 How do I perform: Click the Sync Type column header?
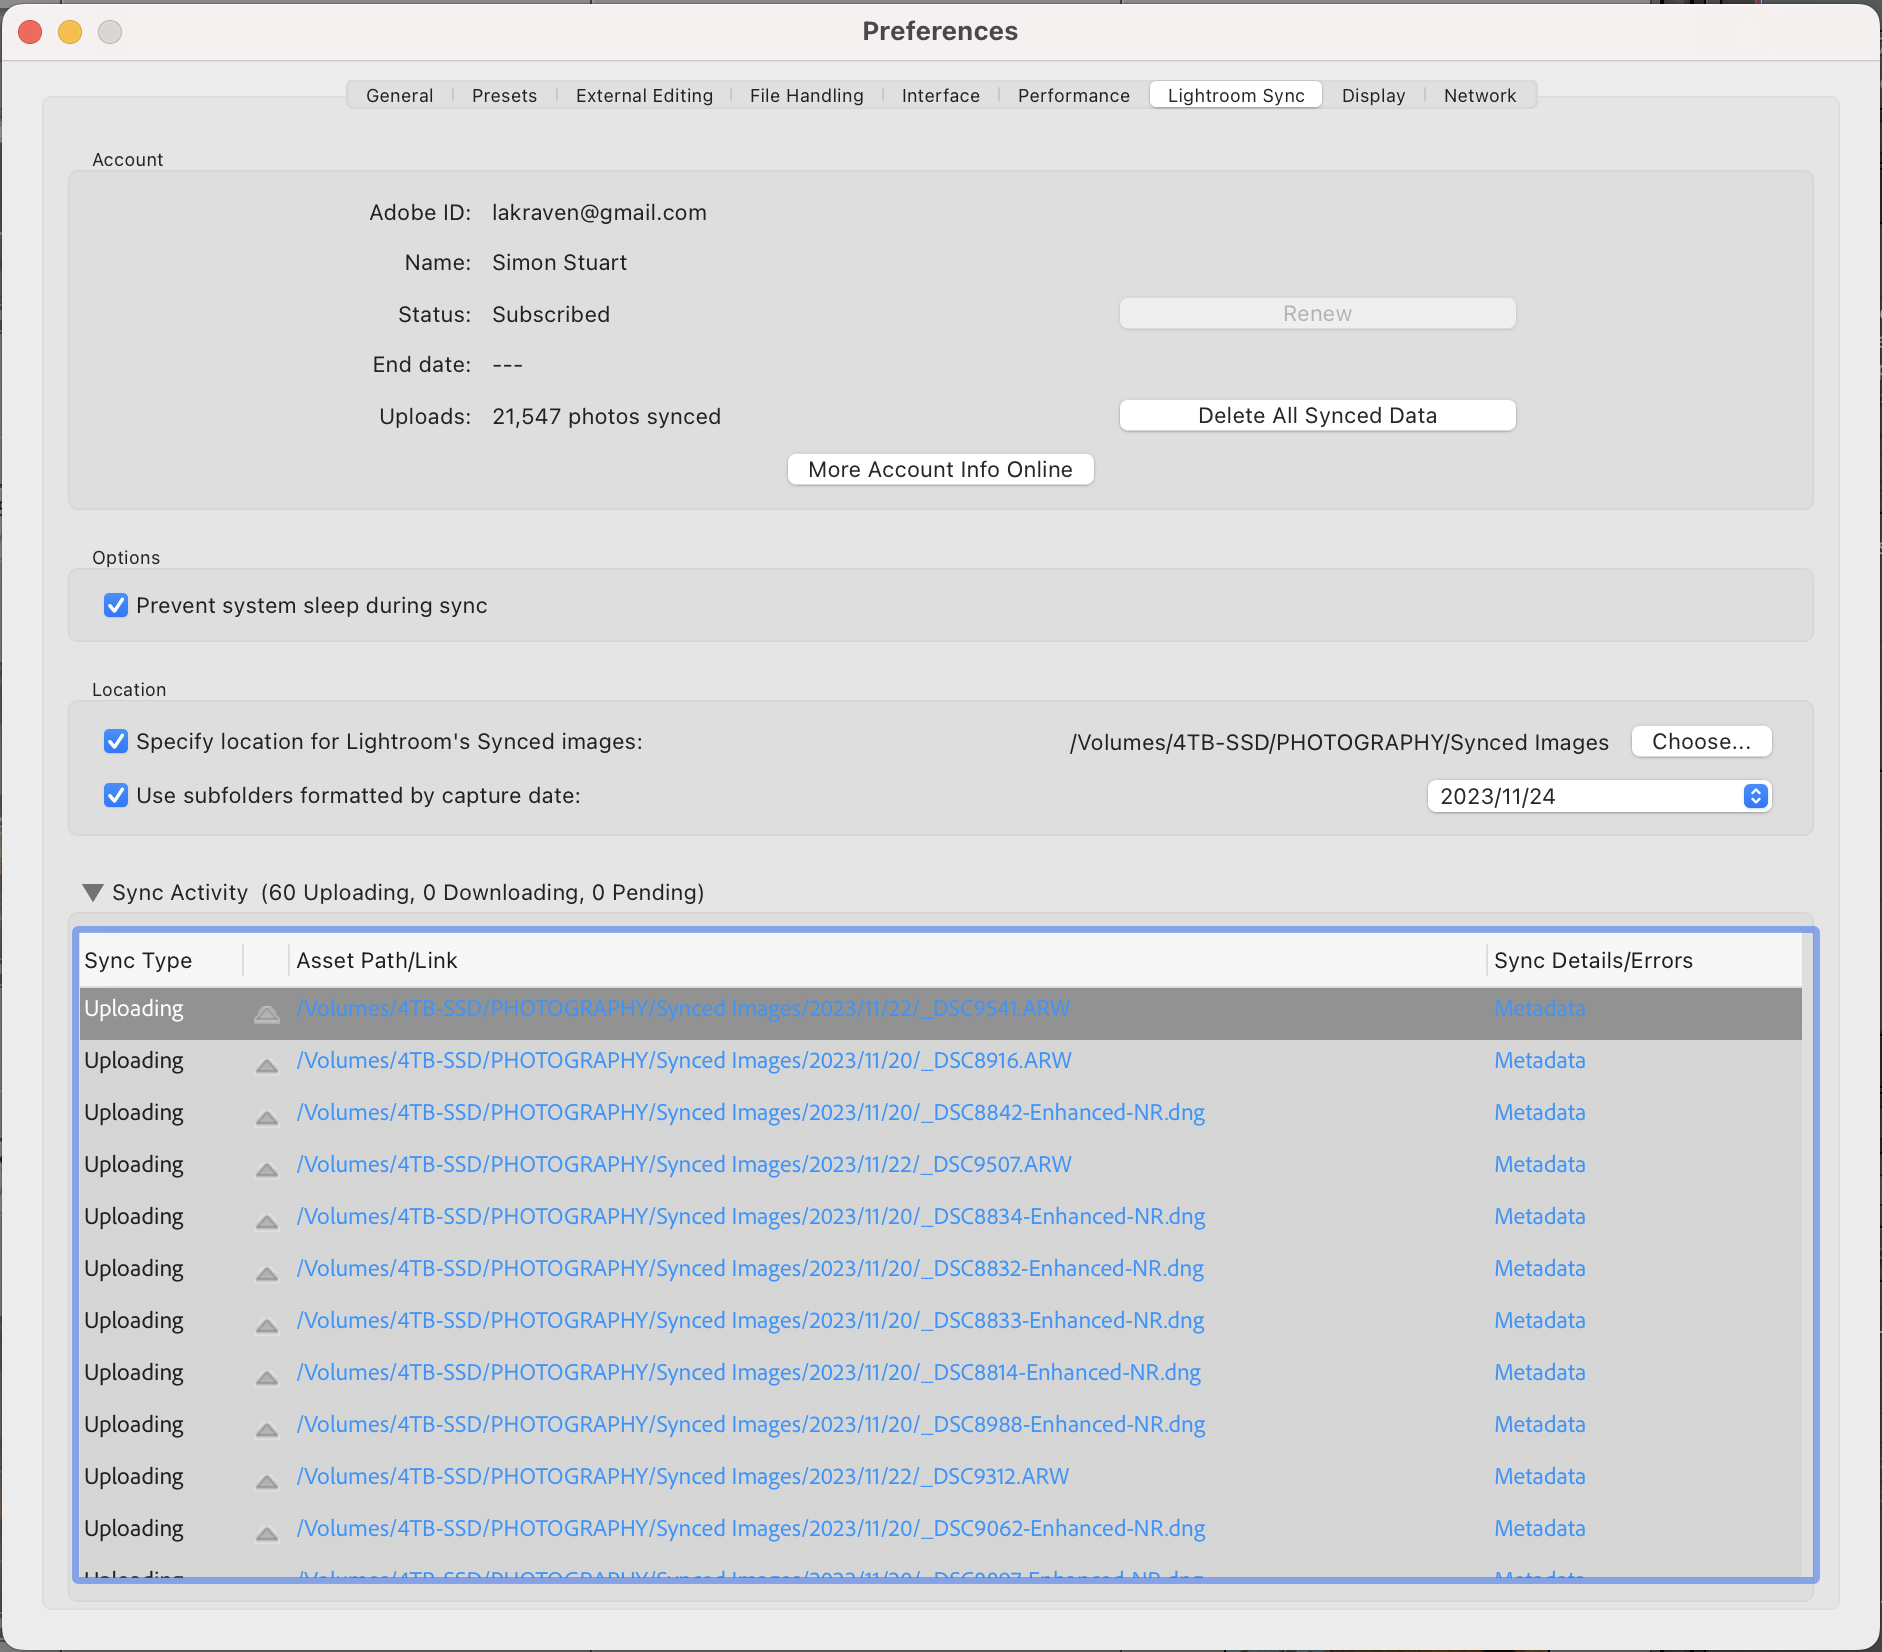click(161, 961)
